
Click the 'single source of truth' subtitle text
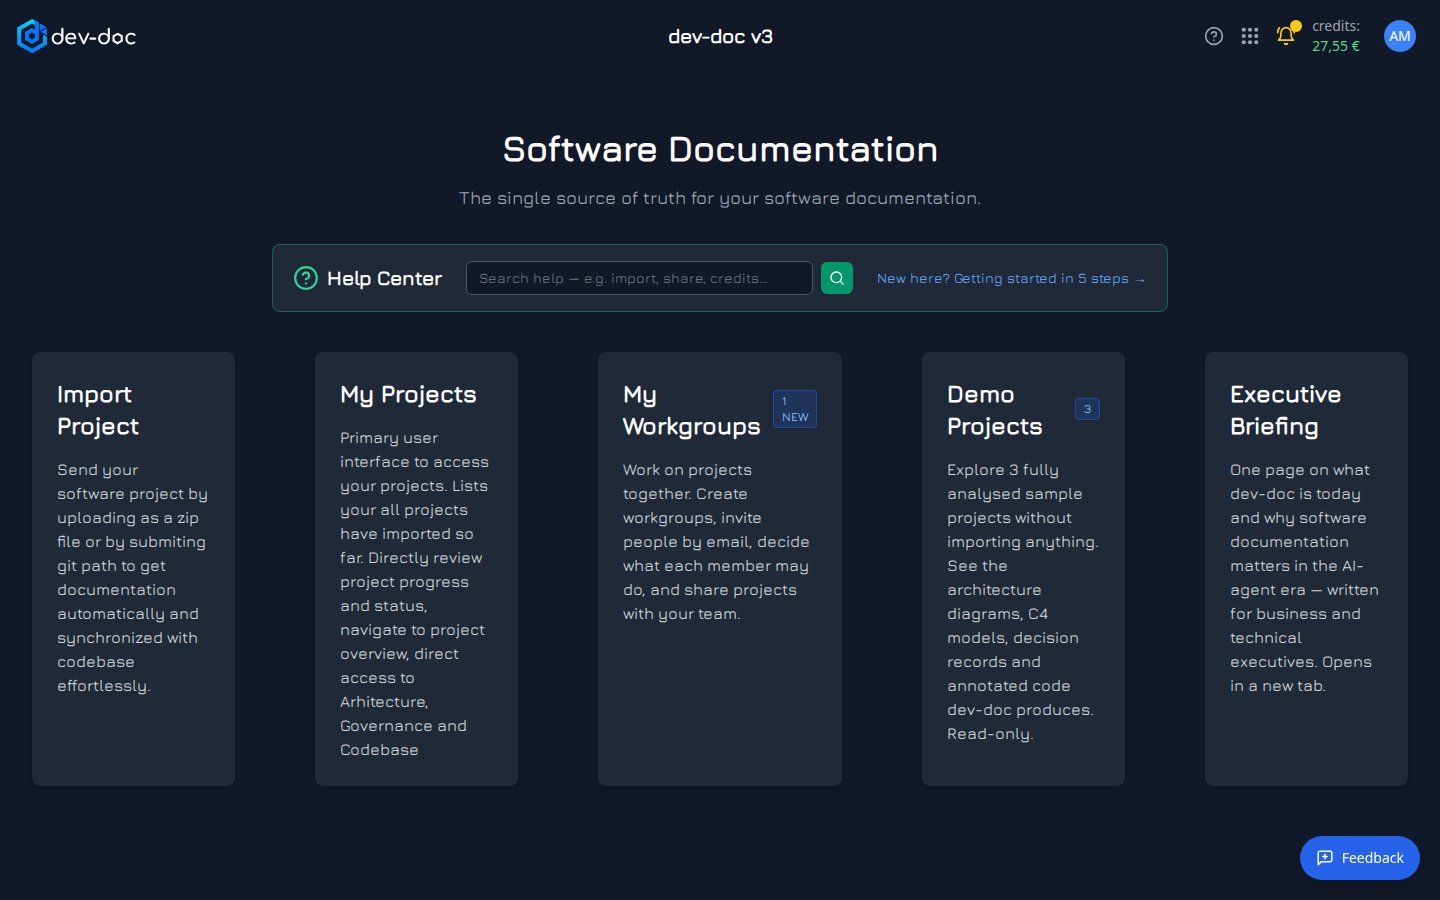tap(720, 198)
